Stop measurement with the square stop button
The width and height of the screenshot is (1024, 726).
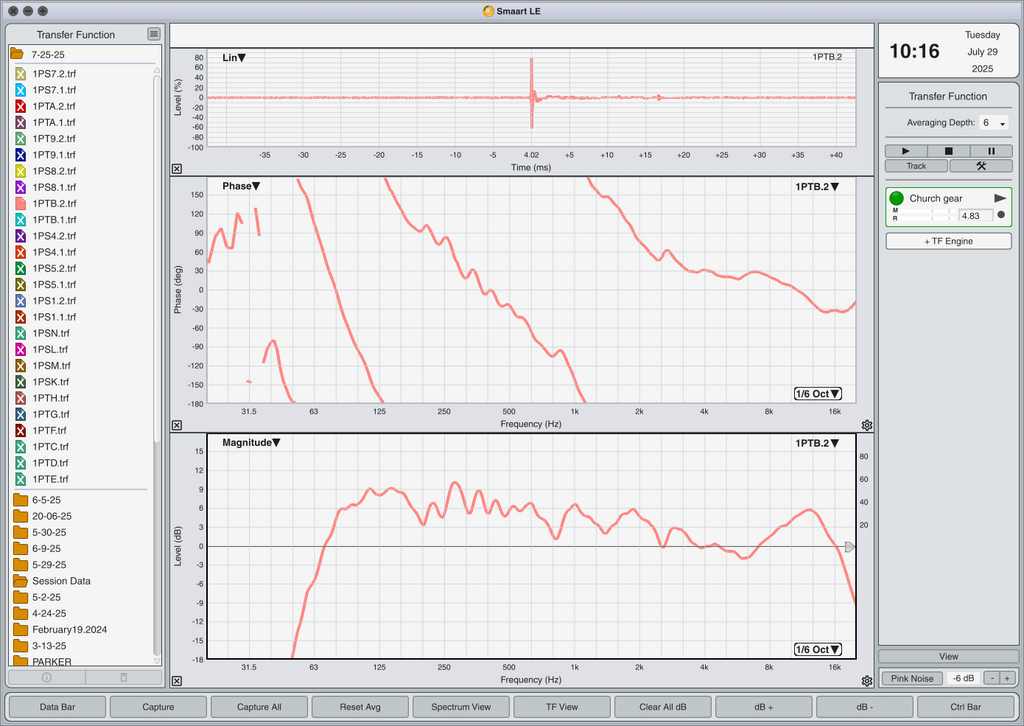click(x=948, y=151)
